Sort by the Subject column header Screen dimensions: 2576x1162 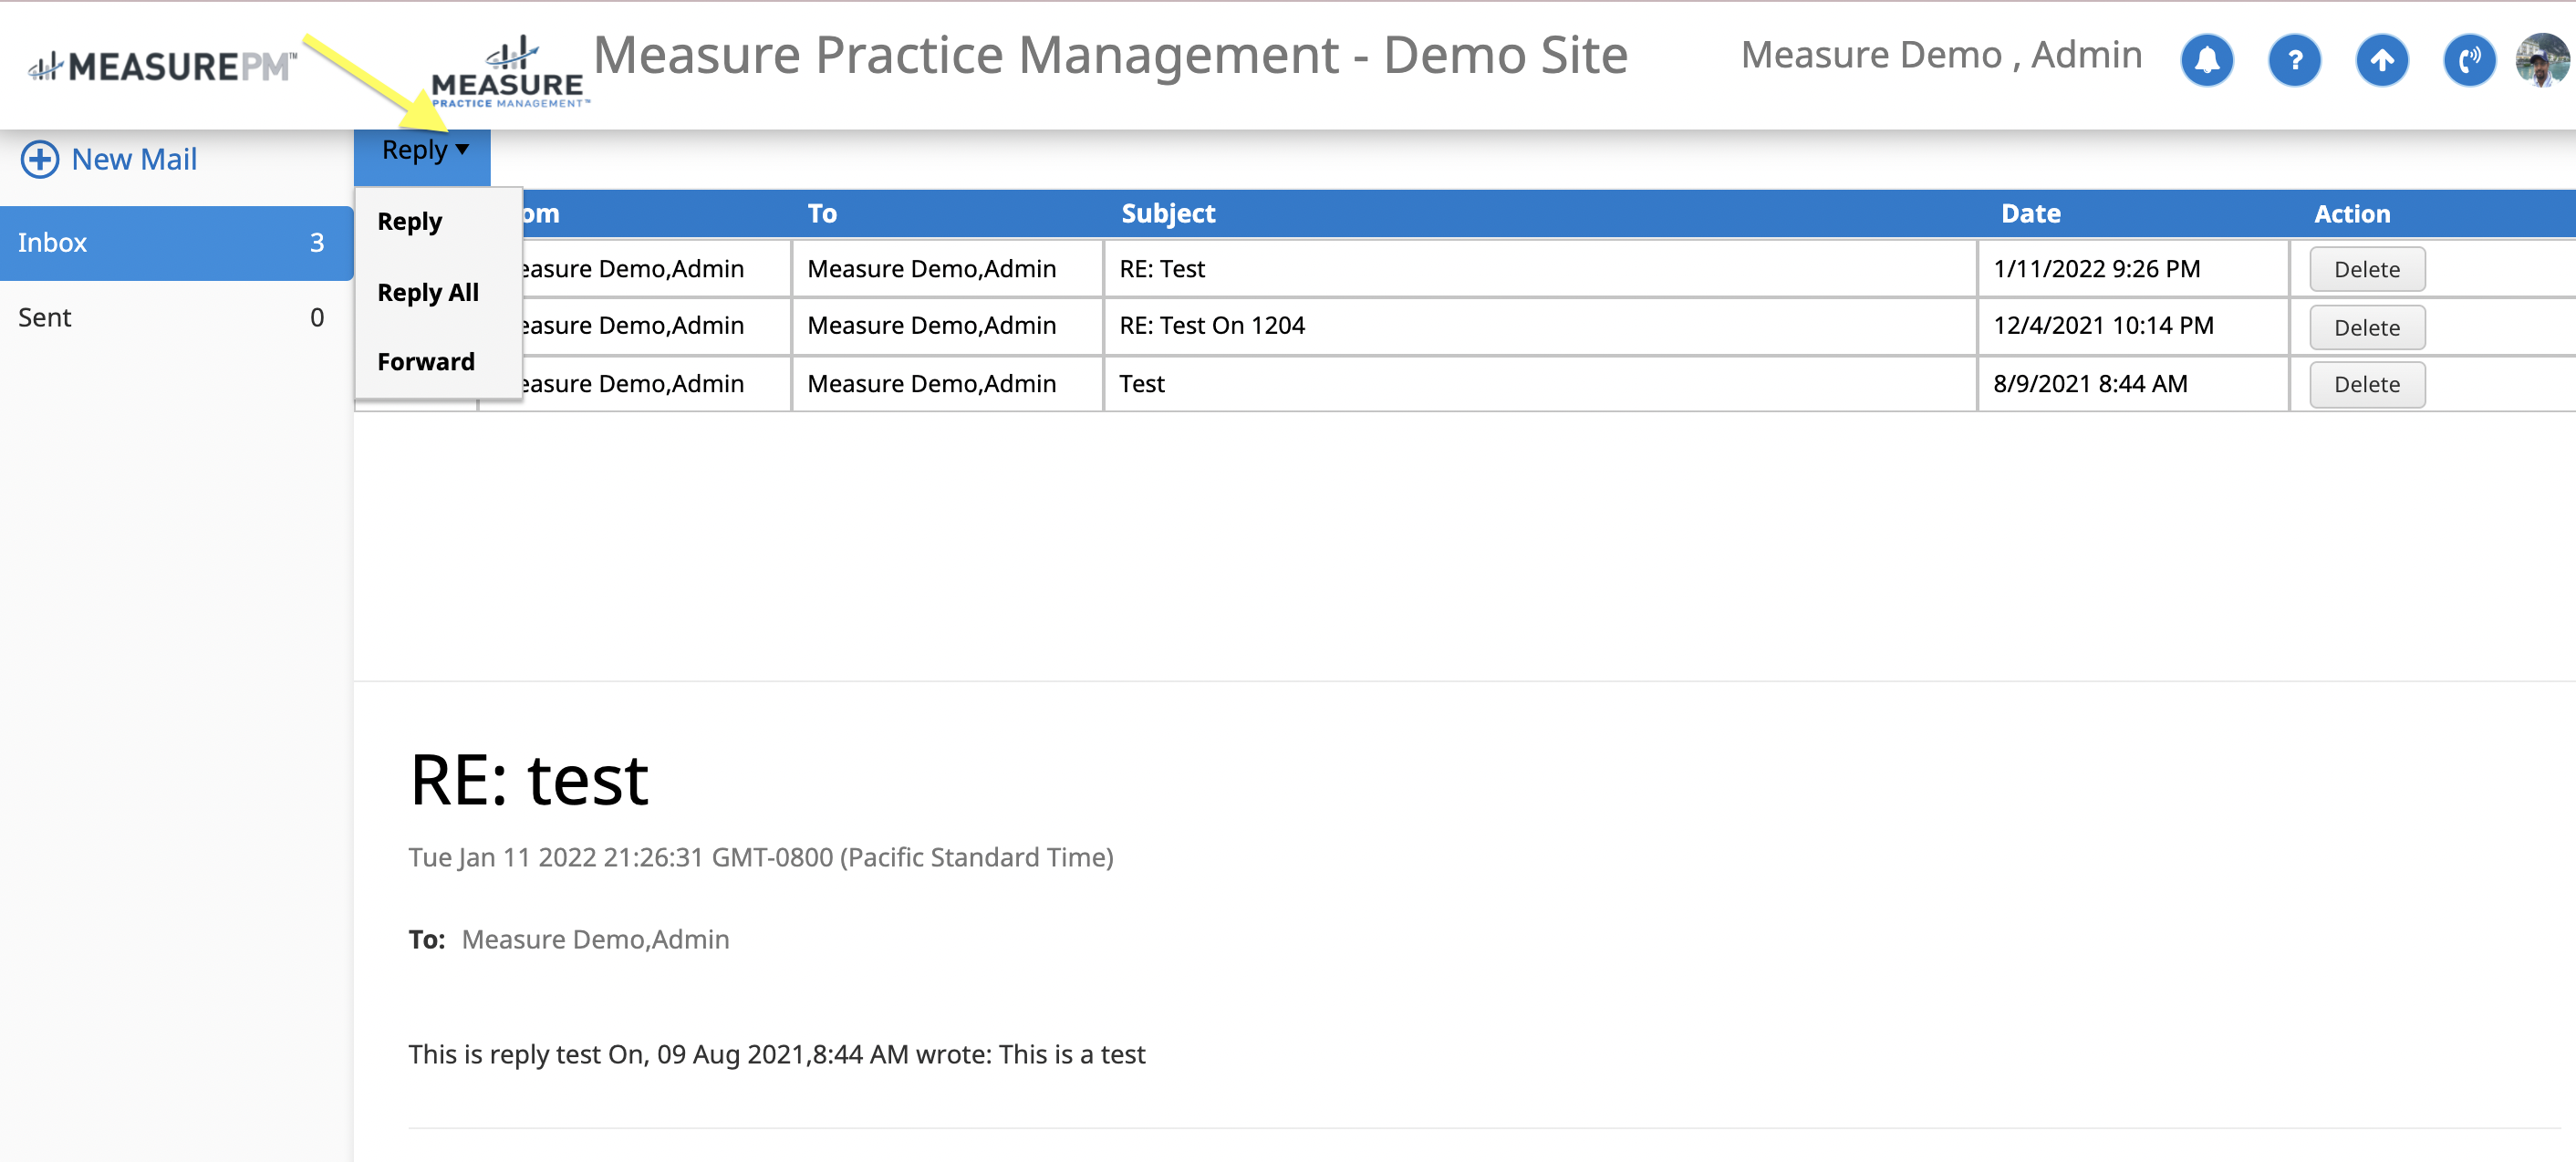tap(1167, 213)
